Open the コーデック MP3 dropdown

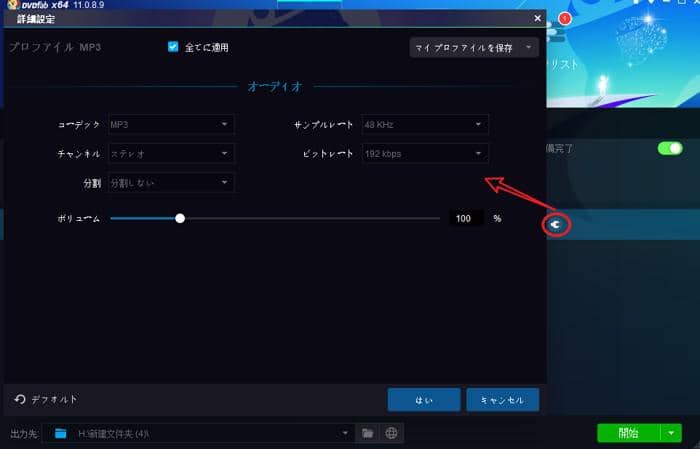171,125
